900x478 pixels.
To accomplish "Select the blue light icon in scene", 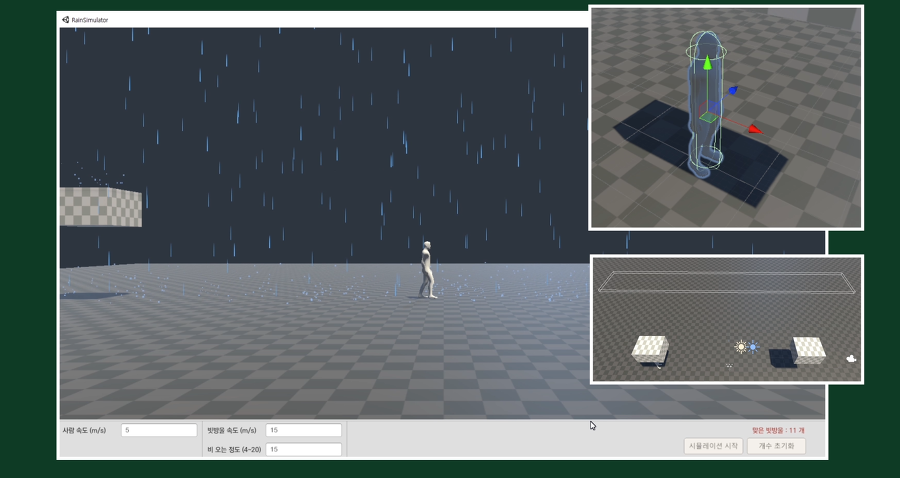I will pyautogui.click(x=753, y=347).
